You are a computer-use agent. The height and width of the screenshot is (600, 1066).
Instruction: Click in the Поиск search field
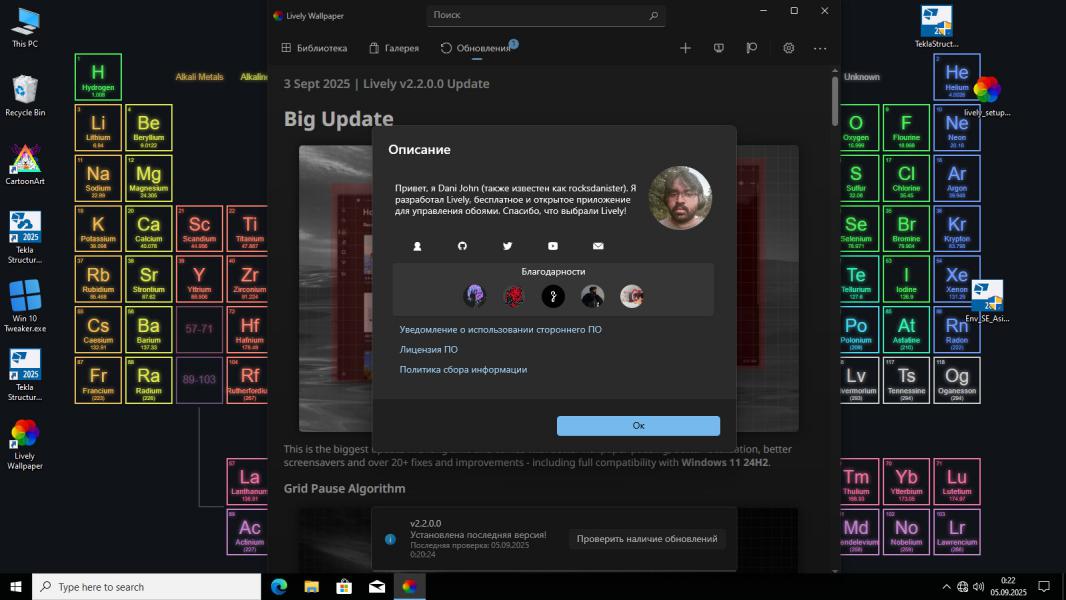click(535, 16)
